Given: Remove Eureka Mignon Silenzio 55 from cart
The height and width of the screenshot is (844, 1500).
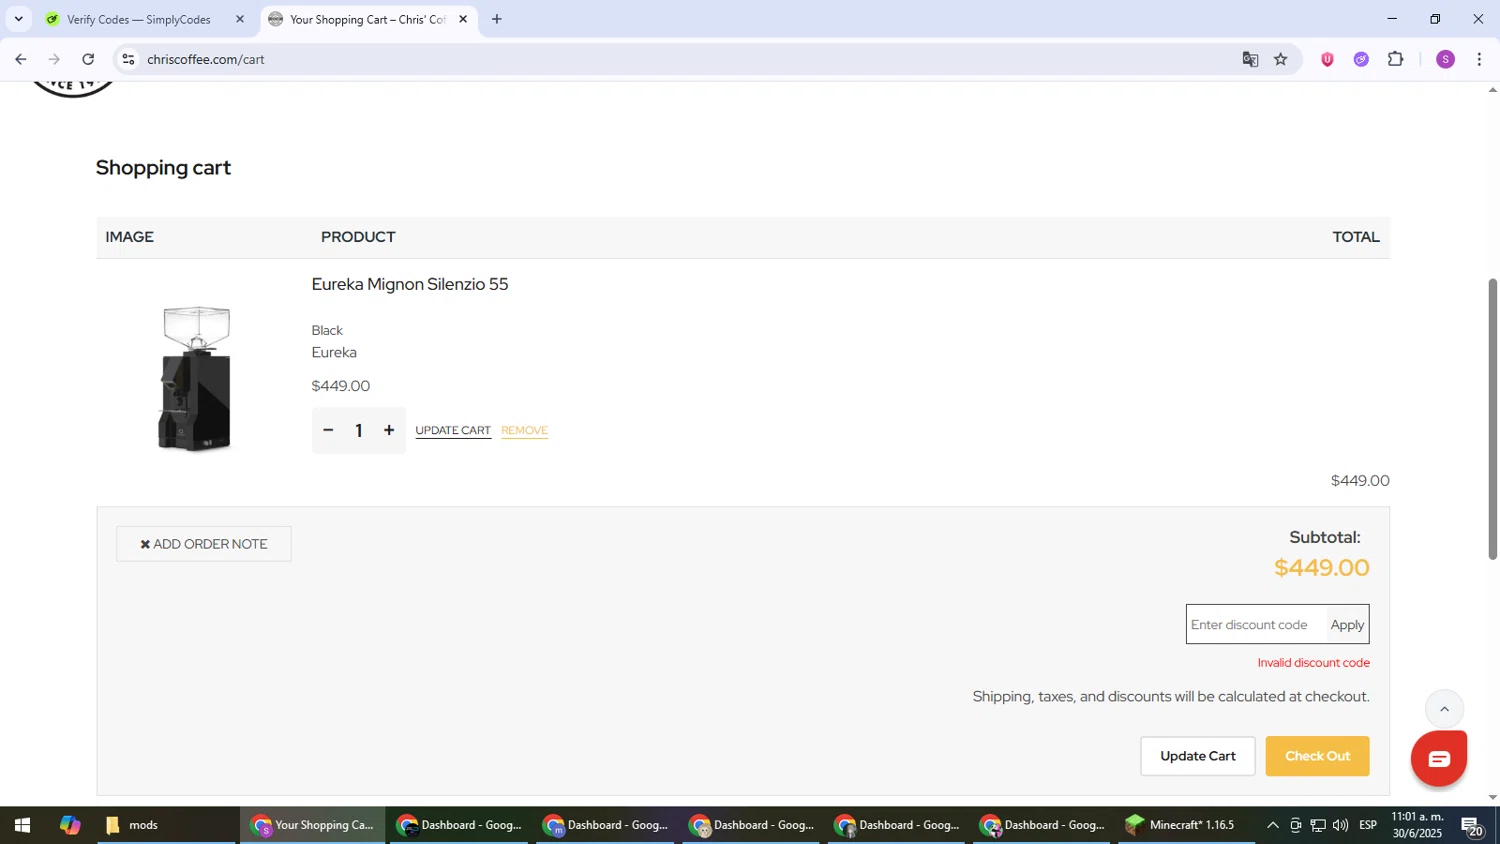Looking at the screenshot, I should point(524,430).
